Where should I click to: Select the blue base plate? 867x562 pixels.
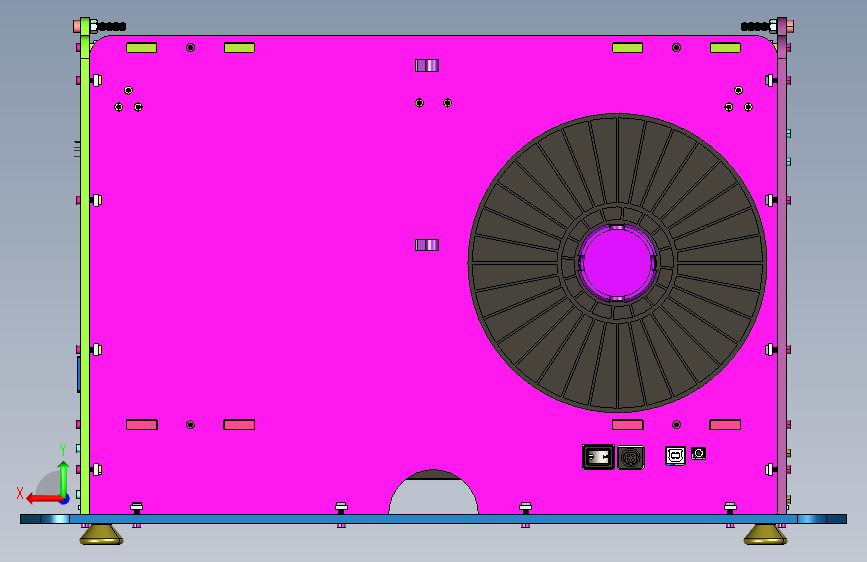click(x=434, y=519)
